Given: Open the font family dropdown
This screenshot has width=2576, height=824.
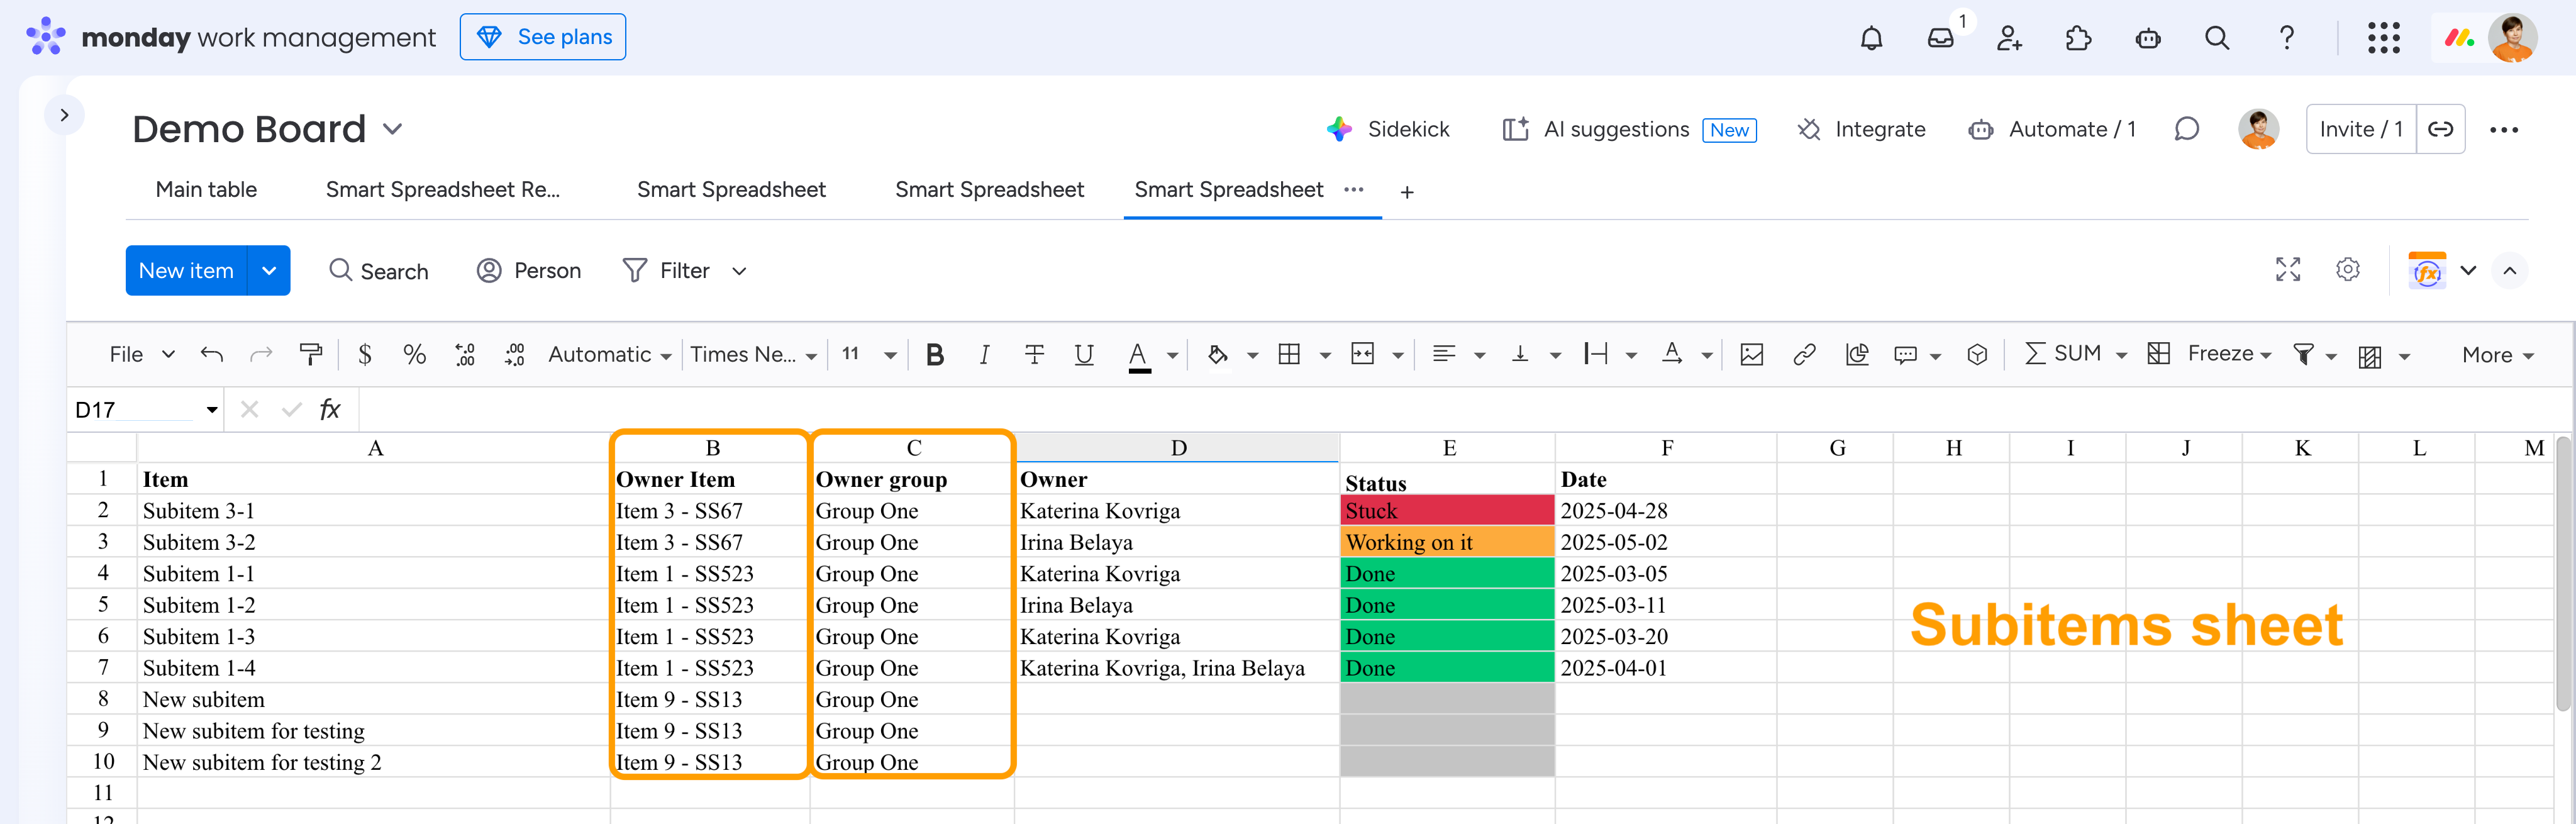Looking at the screenshot, I should pyautogui.click(x=753, y=354).
